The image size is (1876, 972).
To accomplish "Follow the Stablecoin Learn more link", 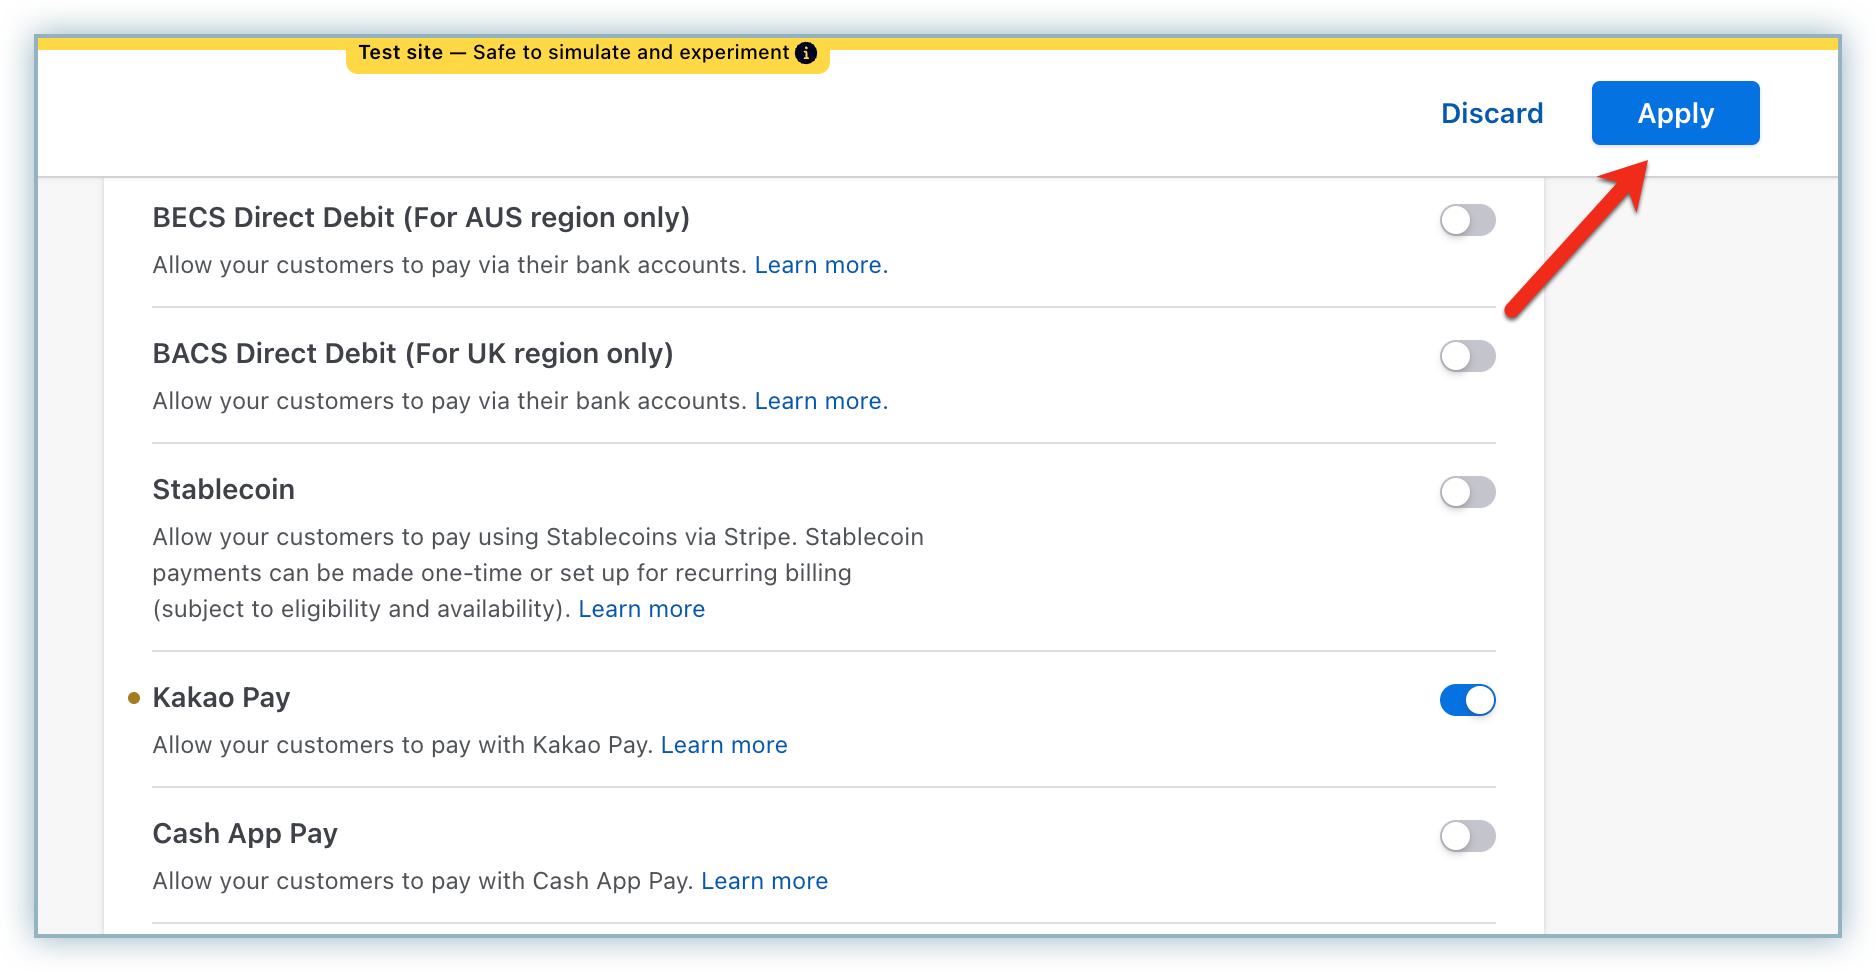I will [x=641, y=609].
